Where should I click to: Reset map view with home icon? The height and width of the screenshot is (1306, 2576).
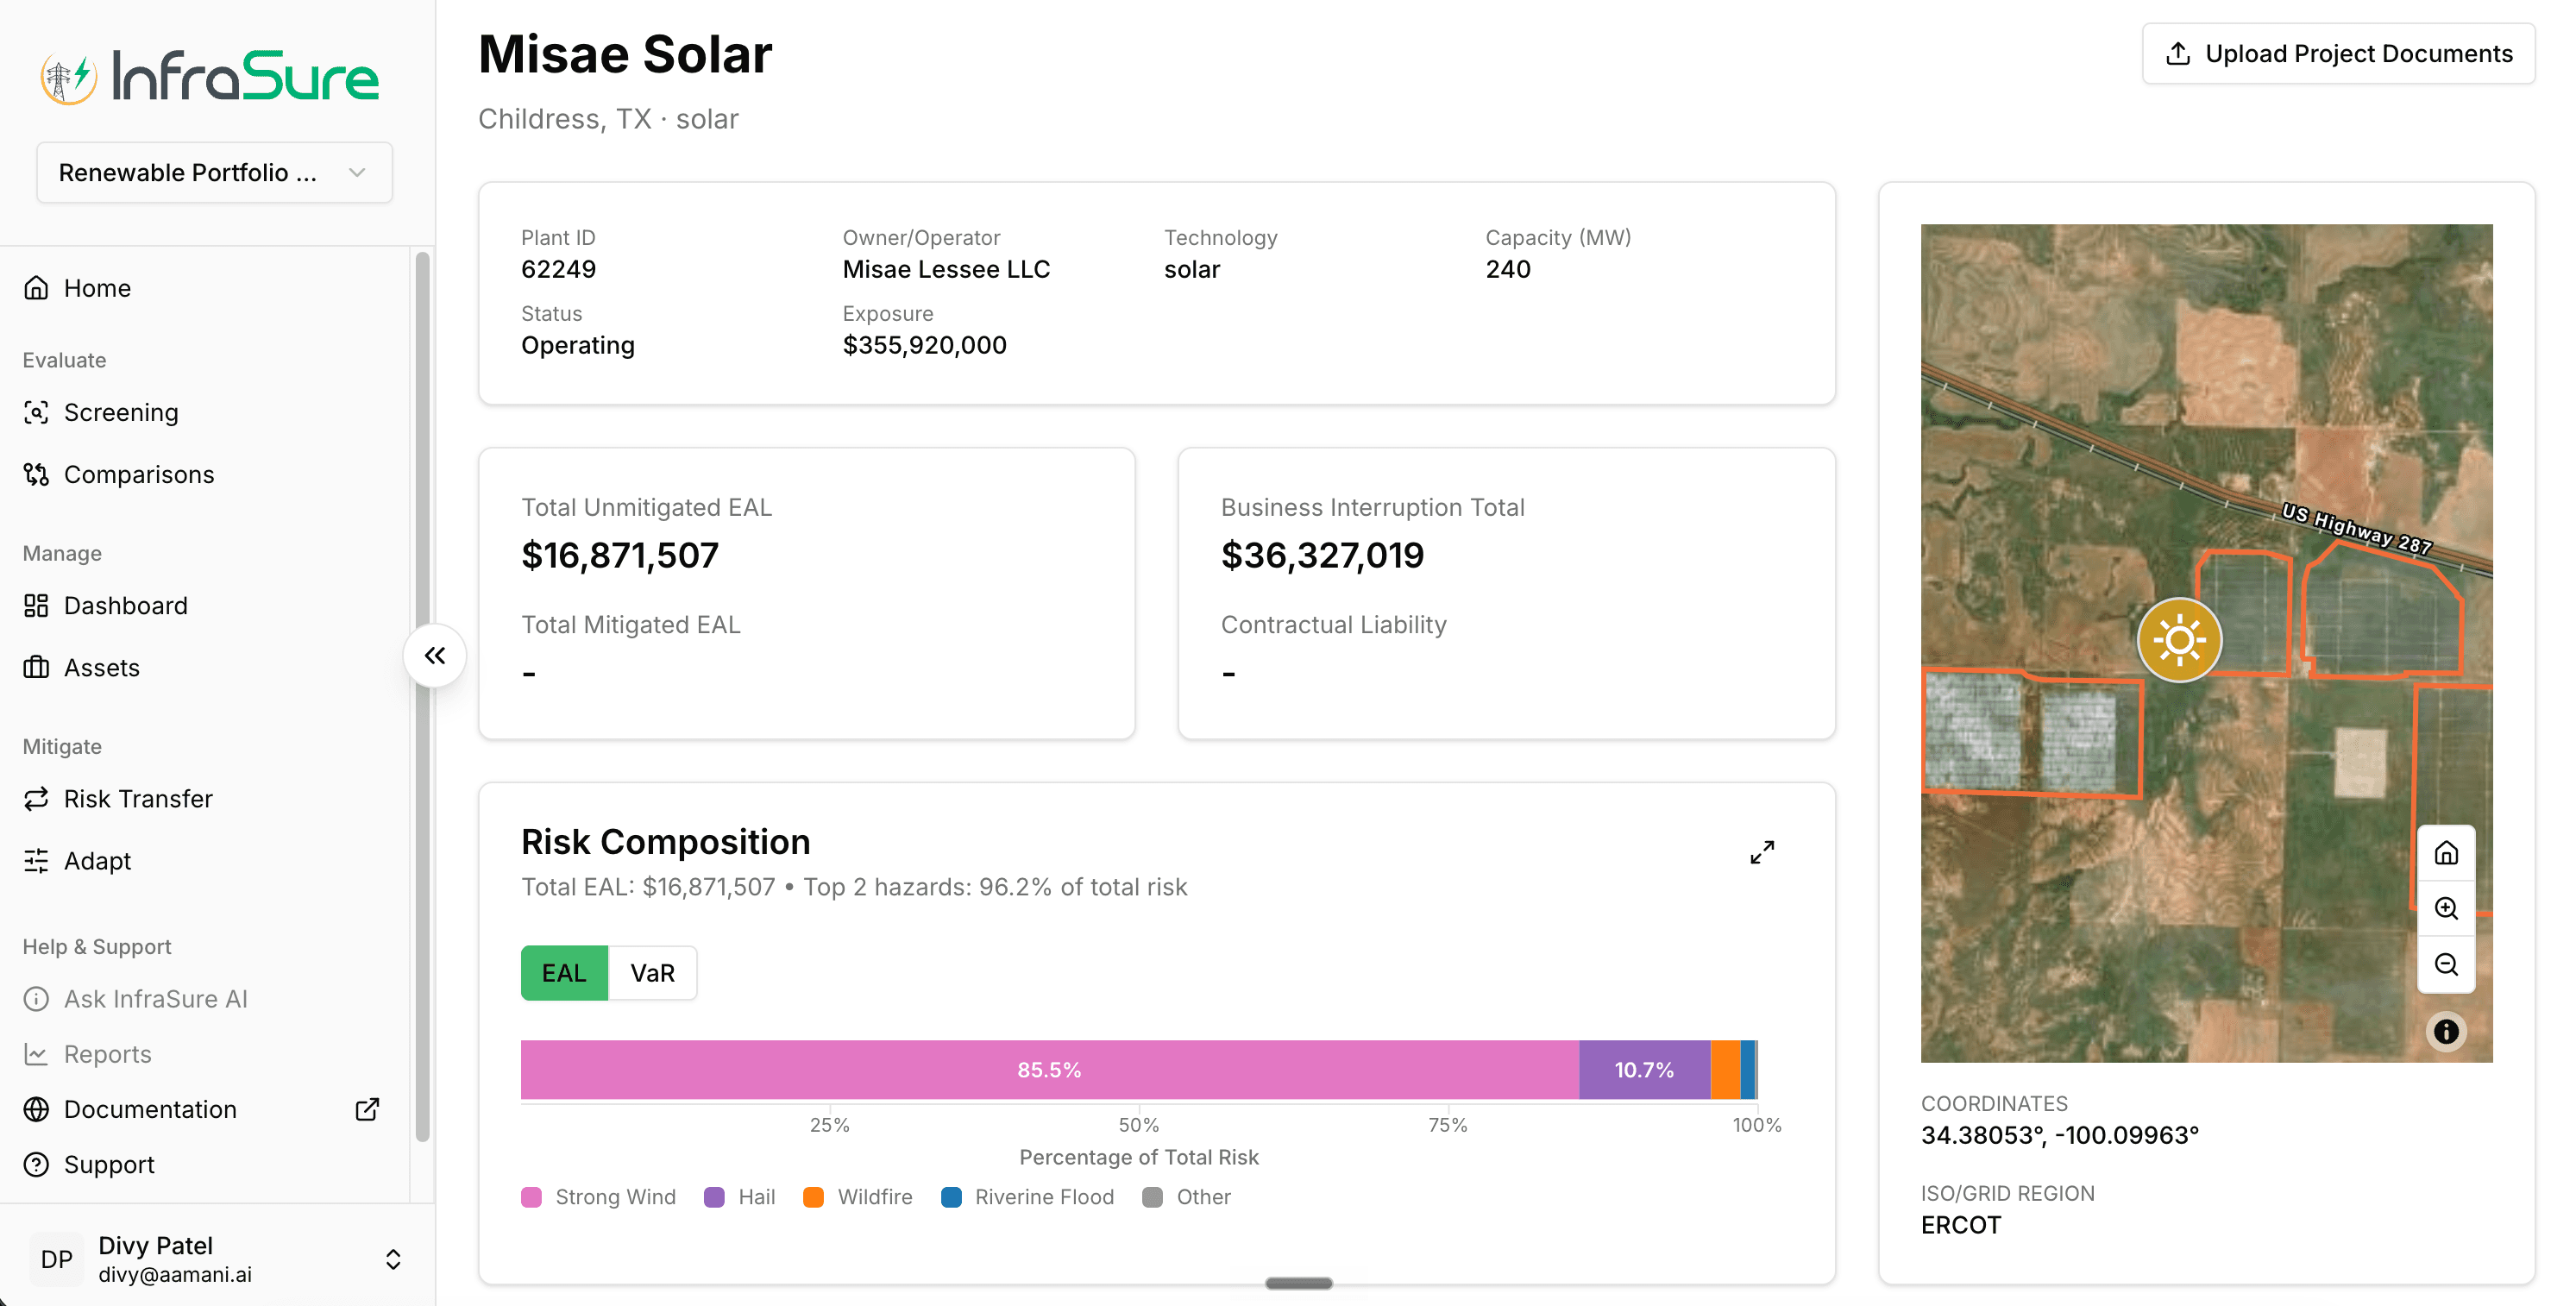[2446, 852]
